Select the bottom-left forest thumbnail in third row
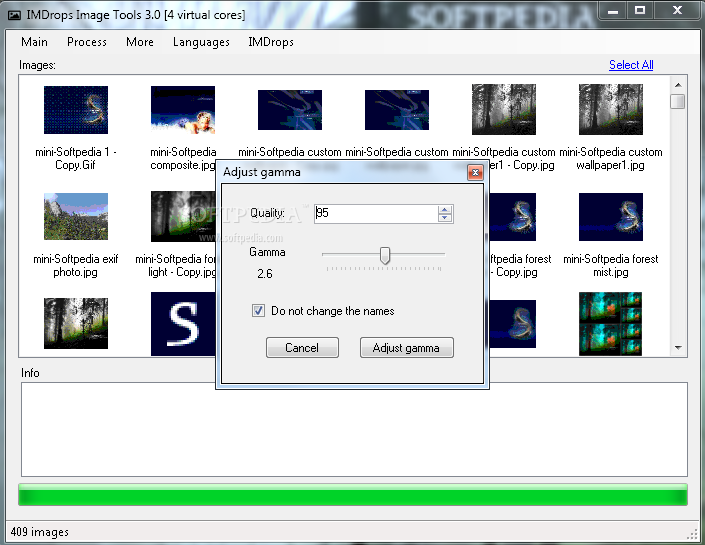 click(x=76, y=323)
